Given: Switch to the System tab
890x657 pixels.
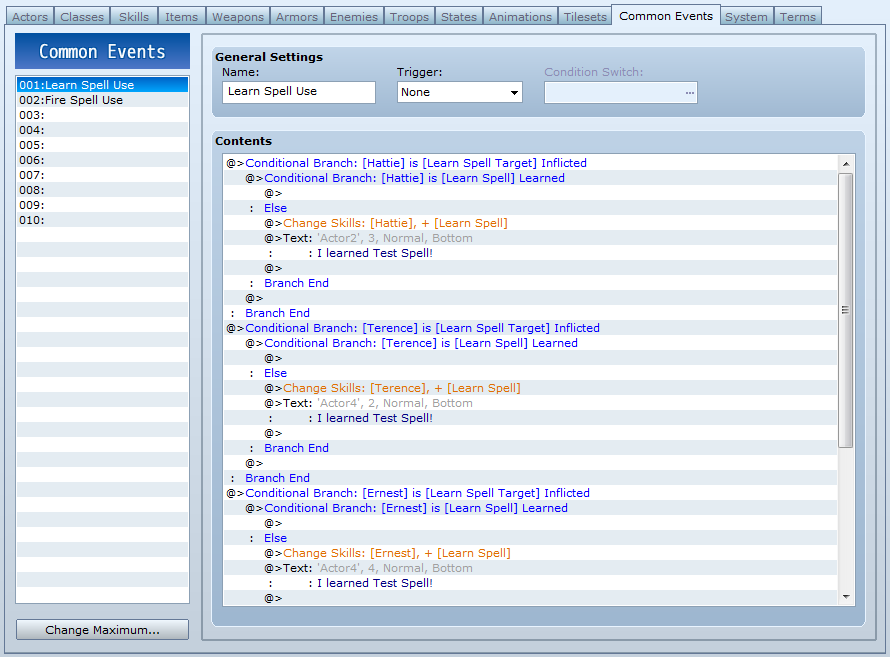Looking at the screenshot, I should click(746, 16).
